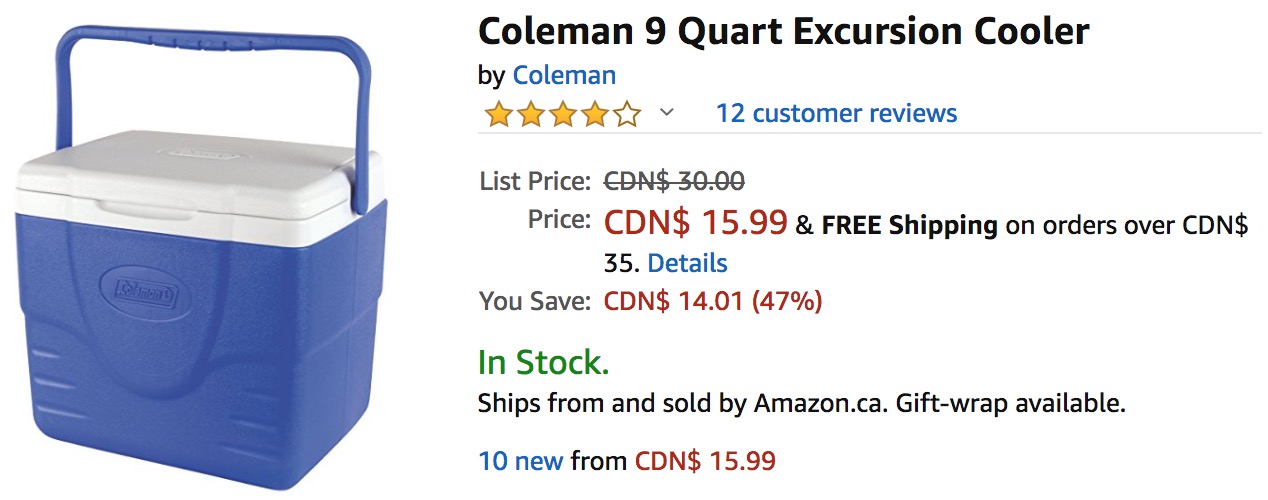Expand the star rating dropdown chevron
This screenshot has height=500, width=1268.
(667, 113)
